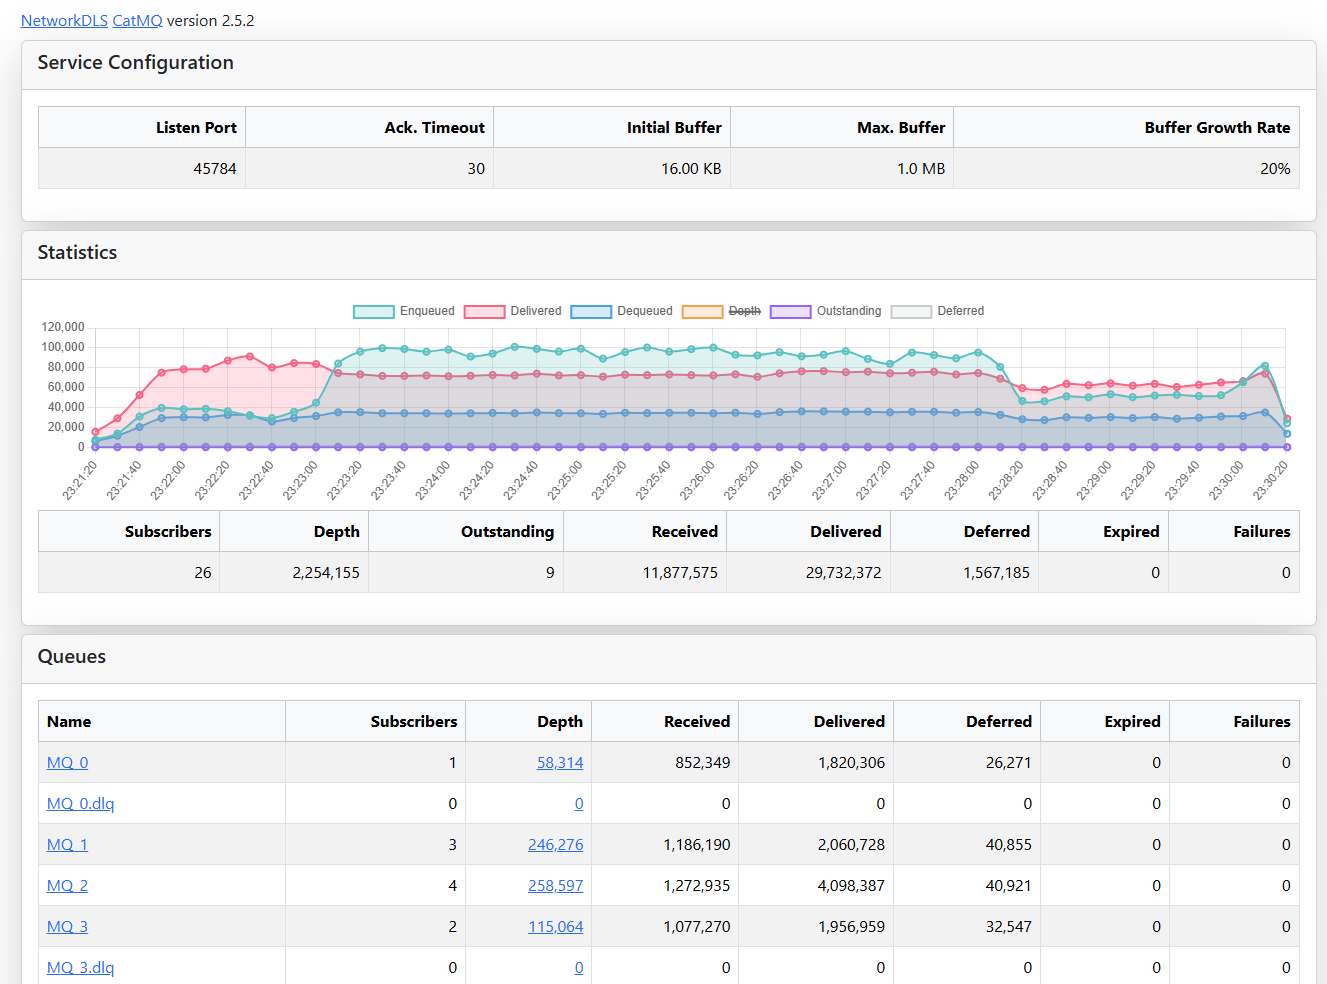Click the Max. Buffer value 1.0 MB
The width and height of the screenshot is (1327, 984).
(x=921, y=169)
